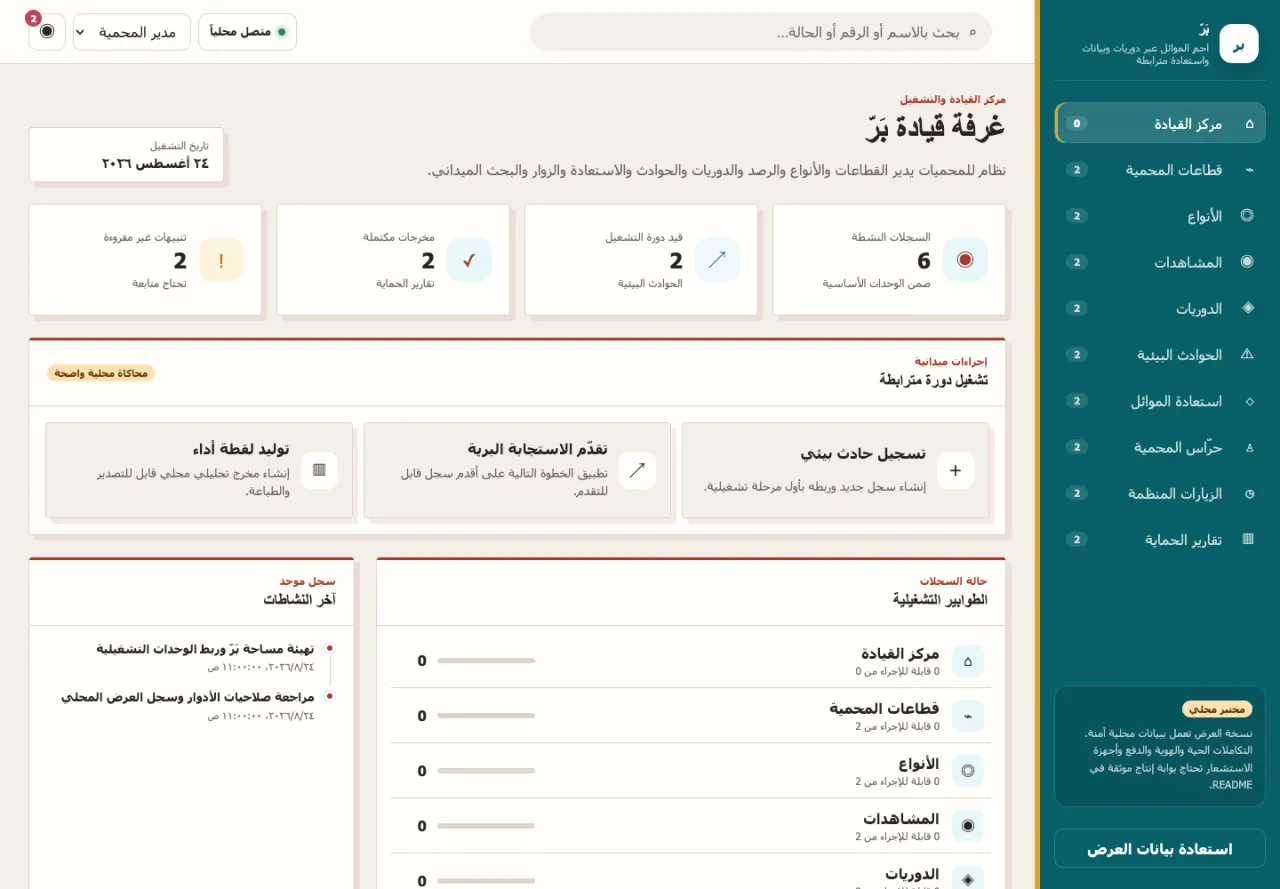This screenshot has width=1280, height=889.
Task: Open قطاعات المحمية sidebar section
Action: pos(1160,170)
